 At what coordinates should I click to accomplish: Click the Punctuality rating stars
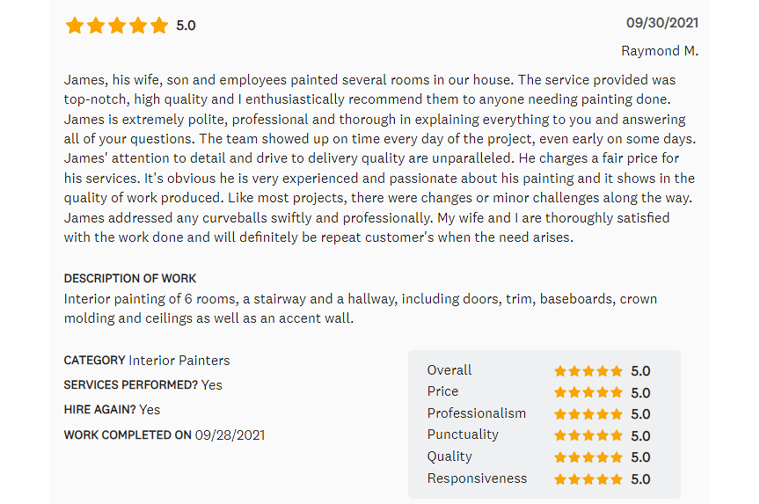click(588, 436)
